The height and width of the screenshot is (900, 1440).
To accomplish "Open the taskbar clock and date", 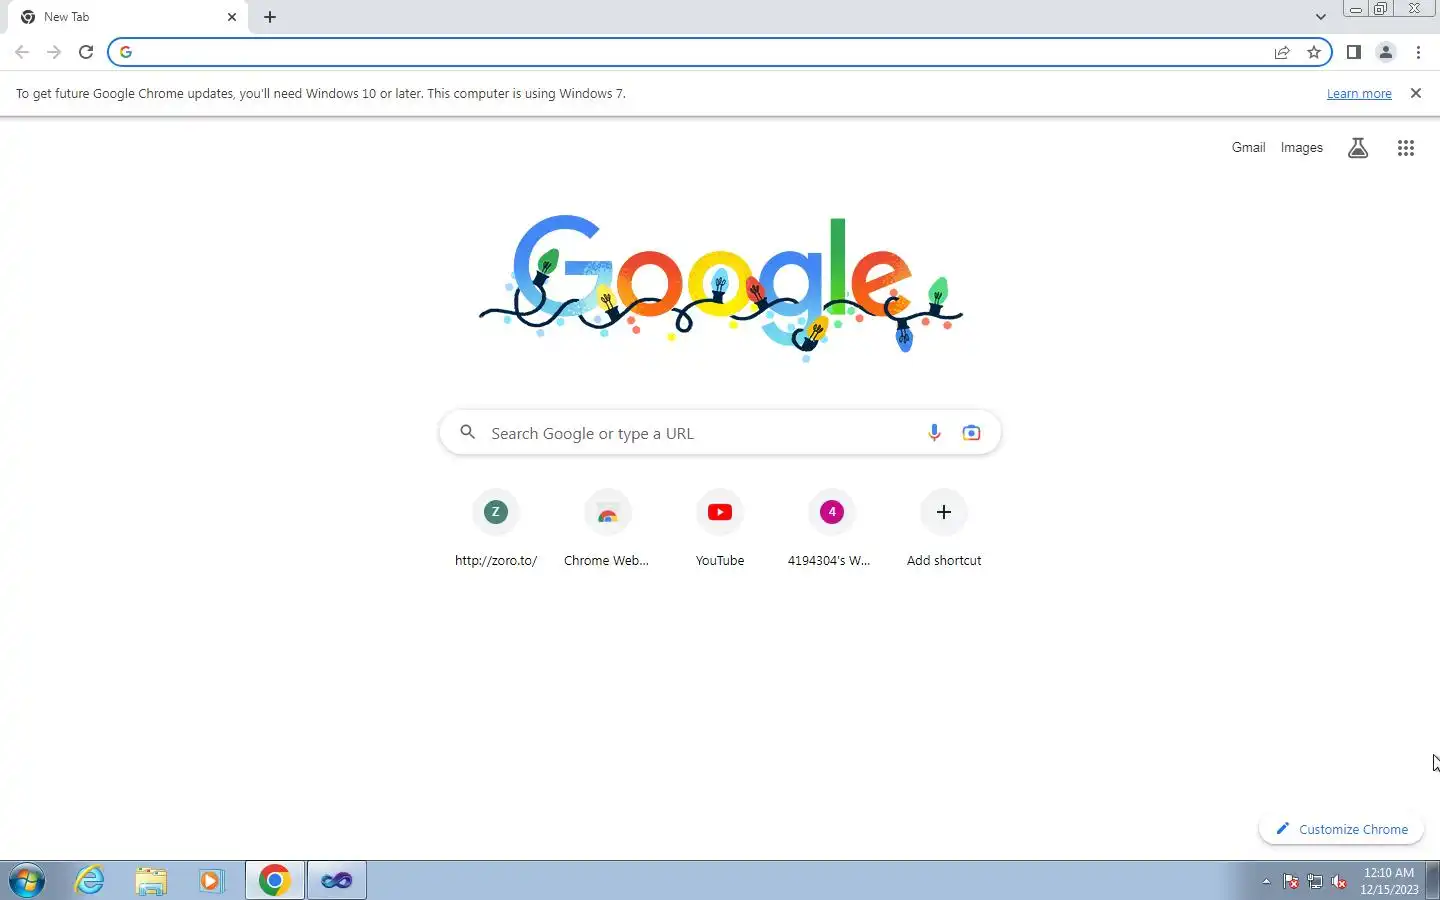I will (1389, 881).
